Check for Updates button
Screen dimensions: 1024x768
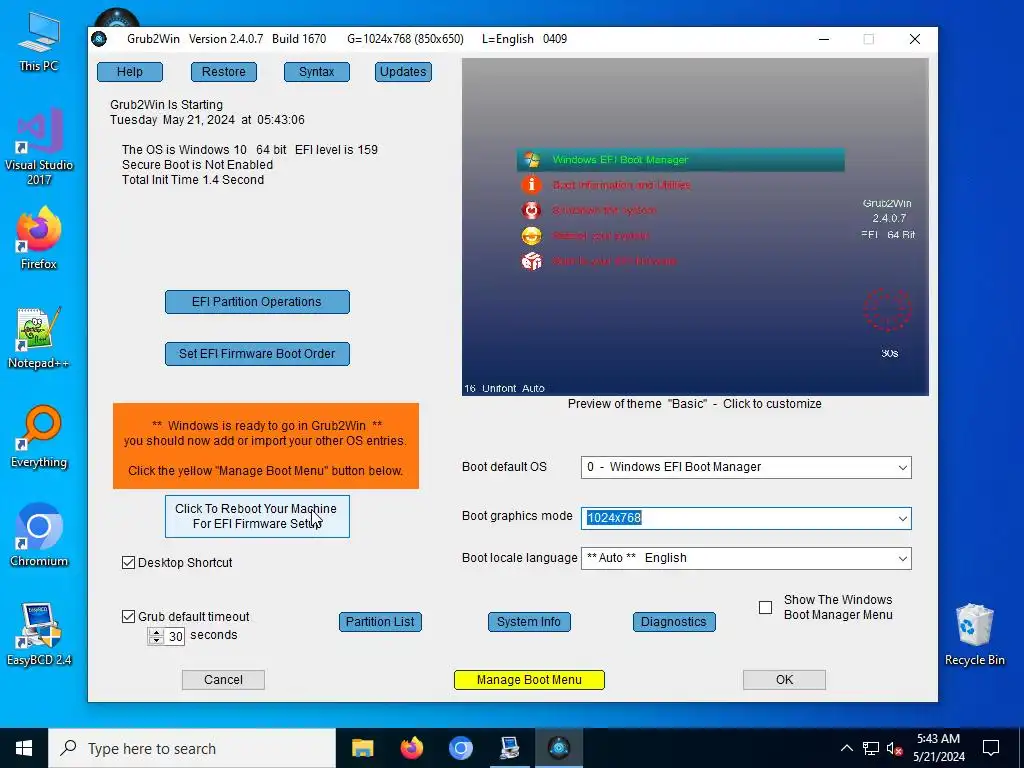(x=403, y=72)
